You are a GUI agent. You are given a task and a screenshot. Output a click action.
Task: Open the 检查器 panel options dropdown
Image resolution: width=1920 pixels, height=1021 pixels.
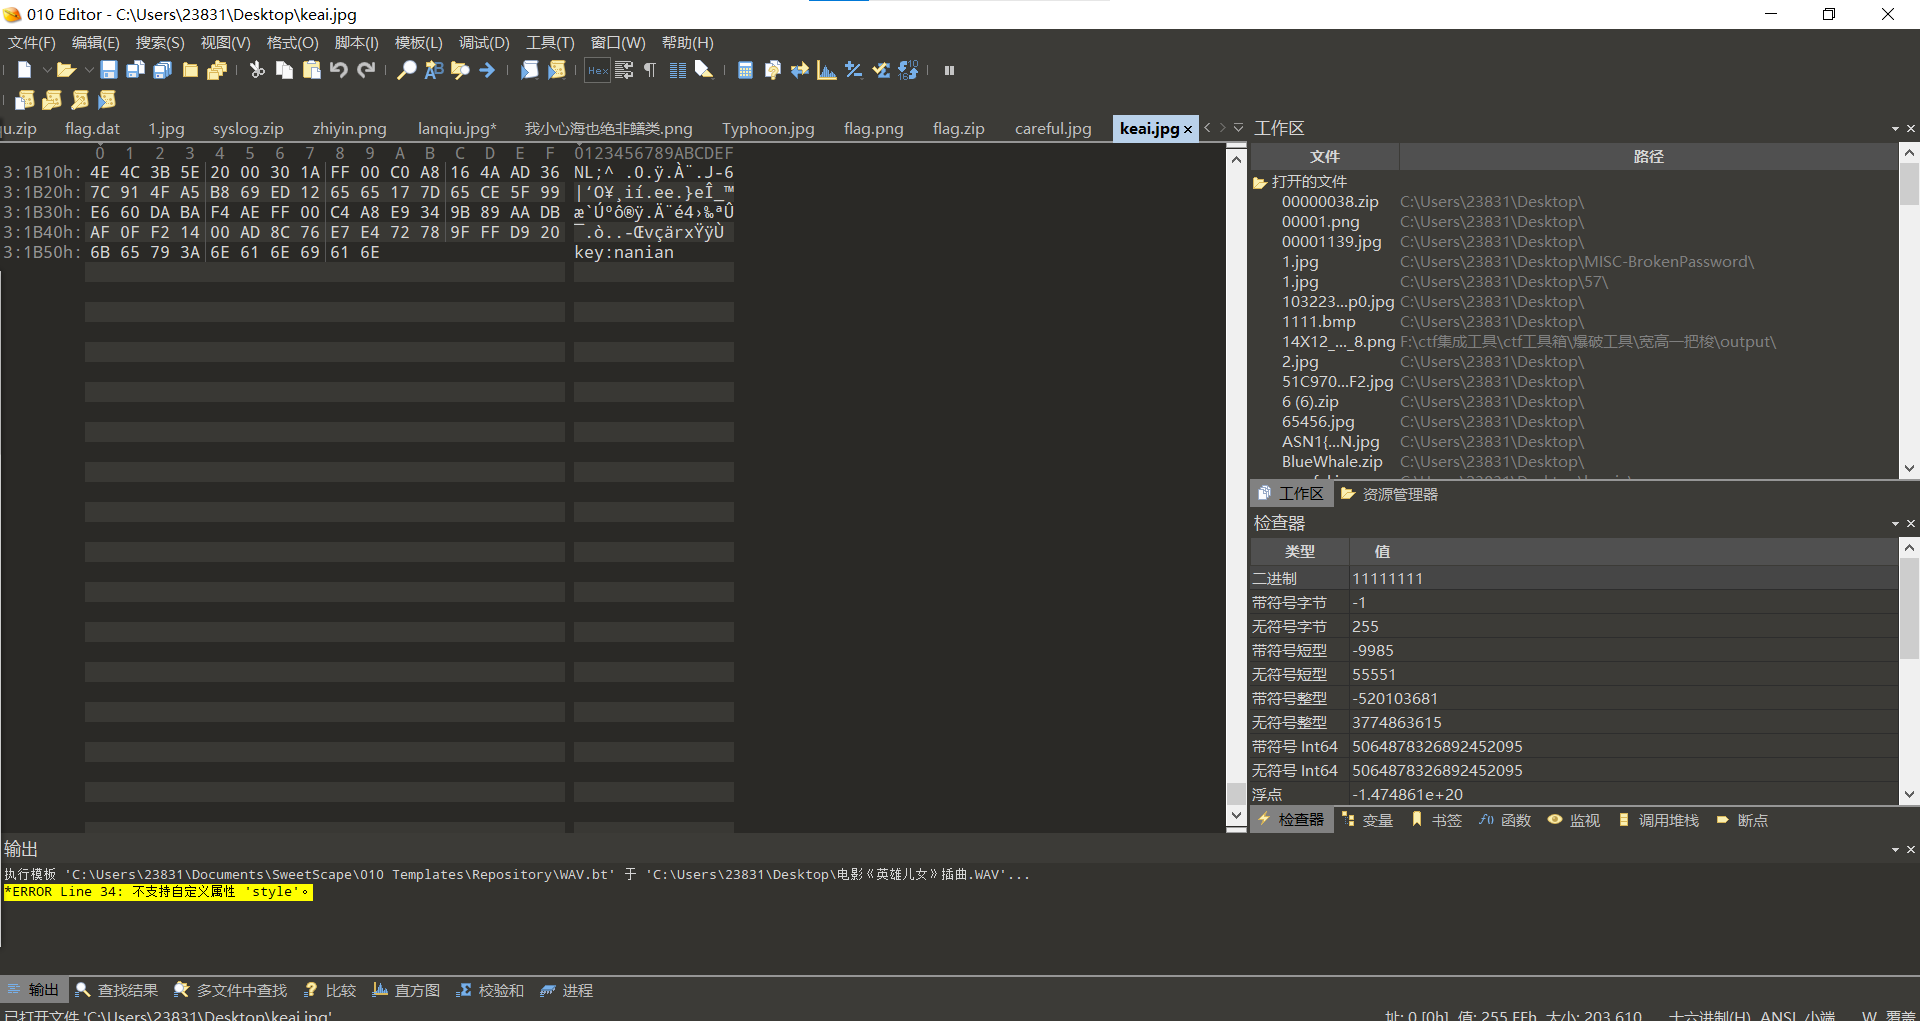tap(1895, 524)
